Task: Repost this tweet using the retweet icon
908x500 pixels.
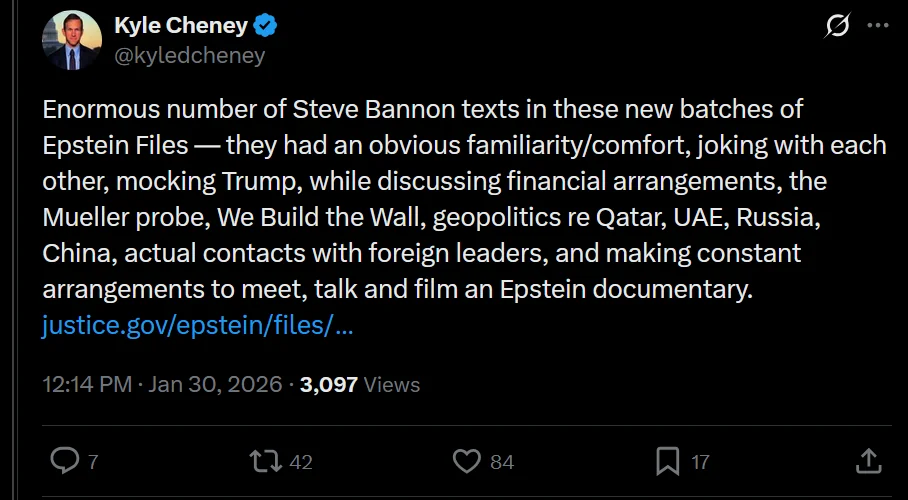Action: (x=267, y=461)
